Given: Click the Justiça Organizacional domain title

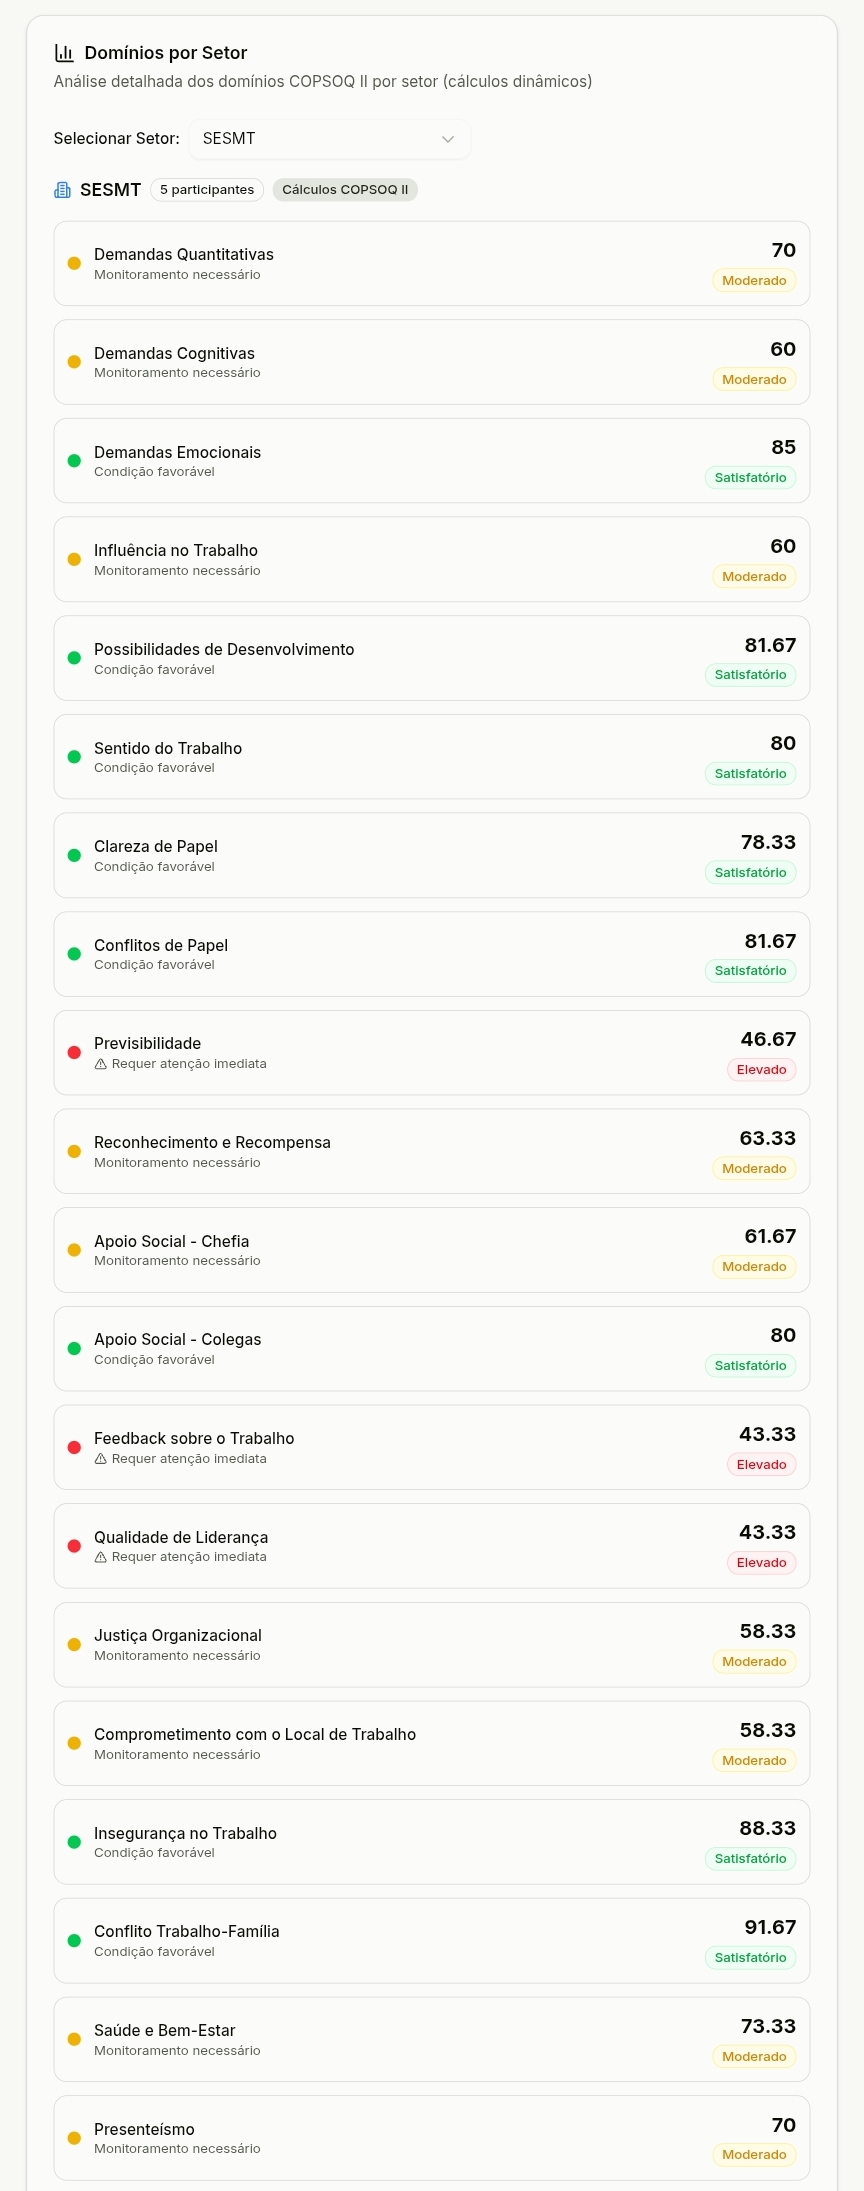Looking at the screenshot, I should (x=178, y=1635).
